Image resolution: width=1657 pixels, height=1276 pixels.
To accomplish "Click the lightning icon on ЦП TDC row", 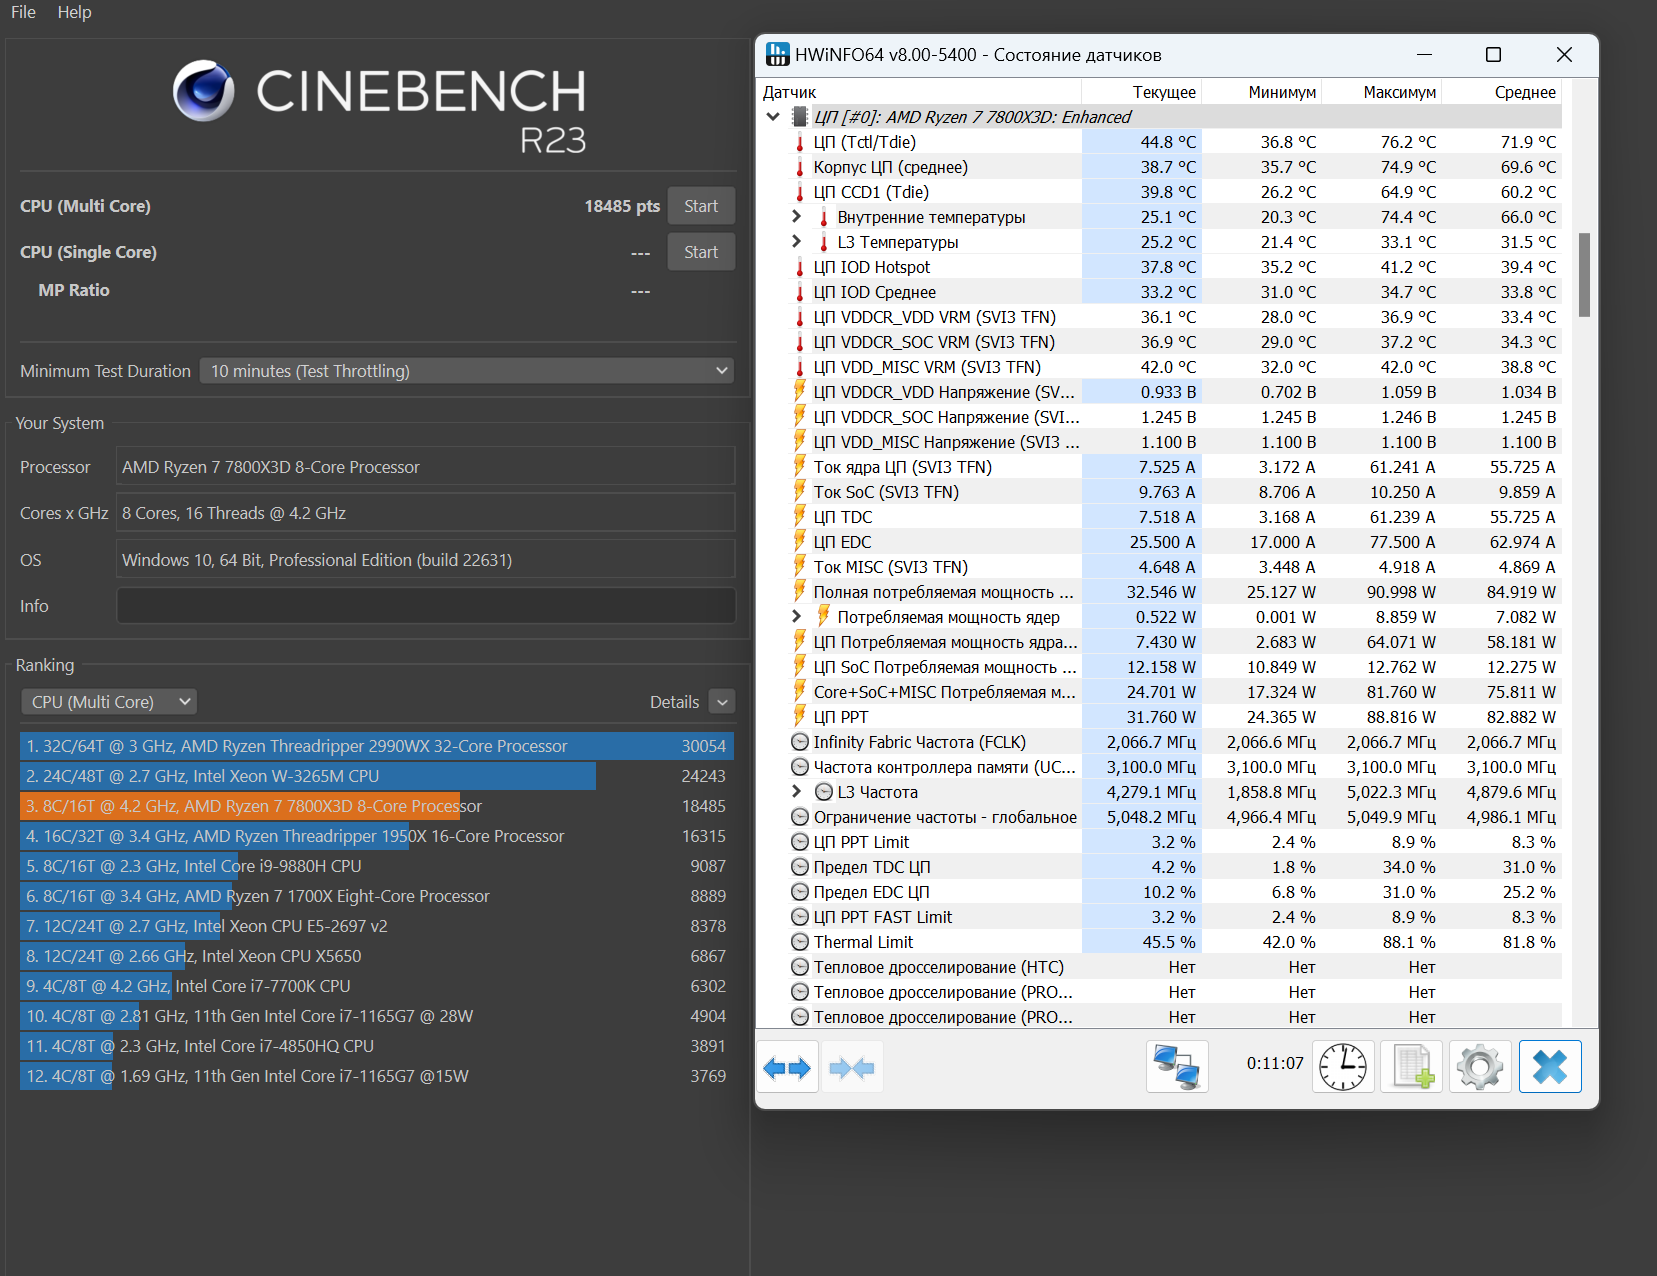I will pos(800,516).
